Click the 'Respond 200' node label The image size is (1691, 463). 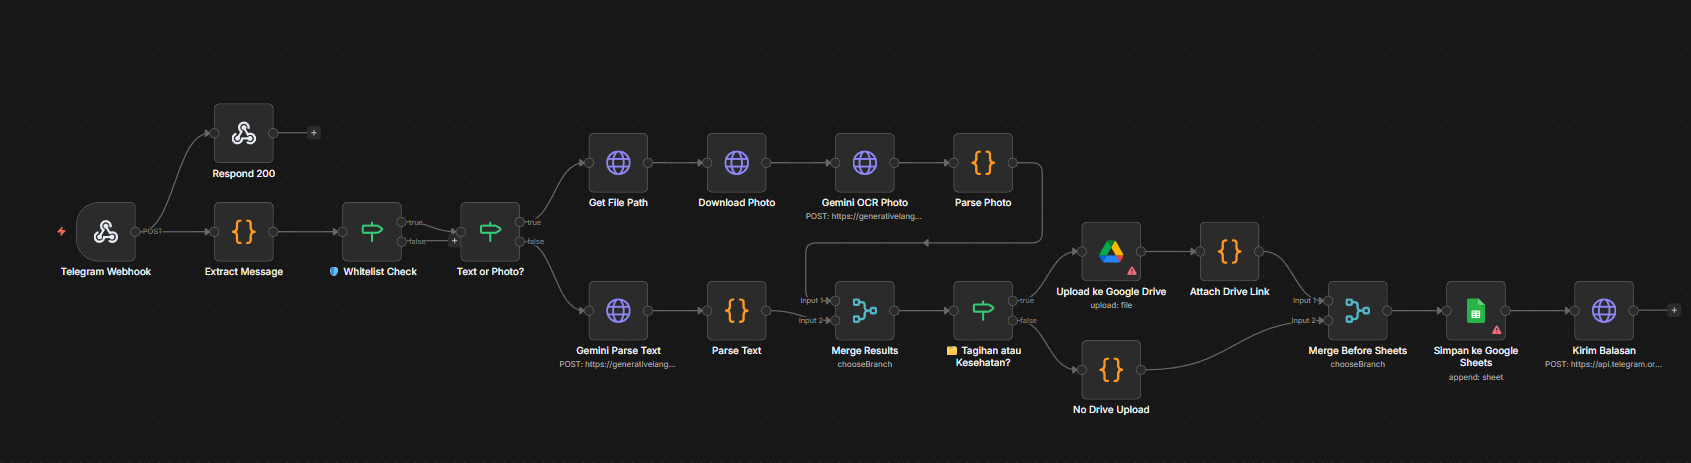(x=244, y=174)
